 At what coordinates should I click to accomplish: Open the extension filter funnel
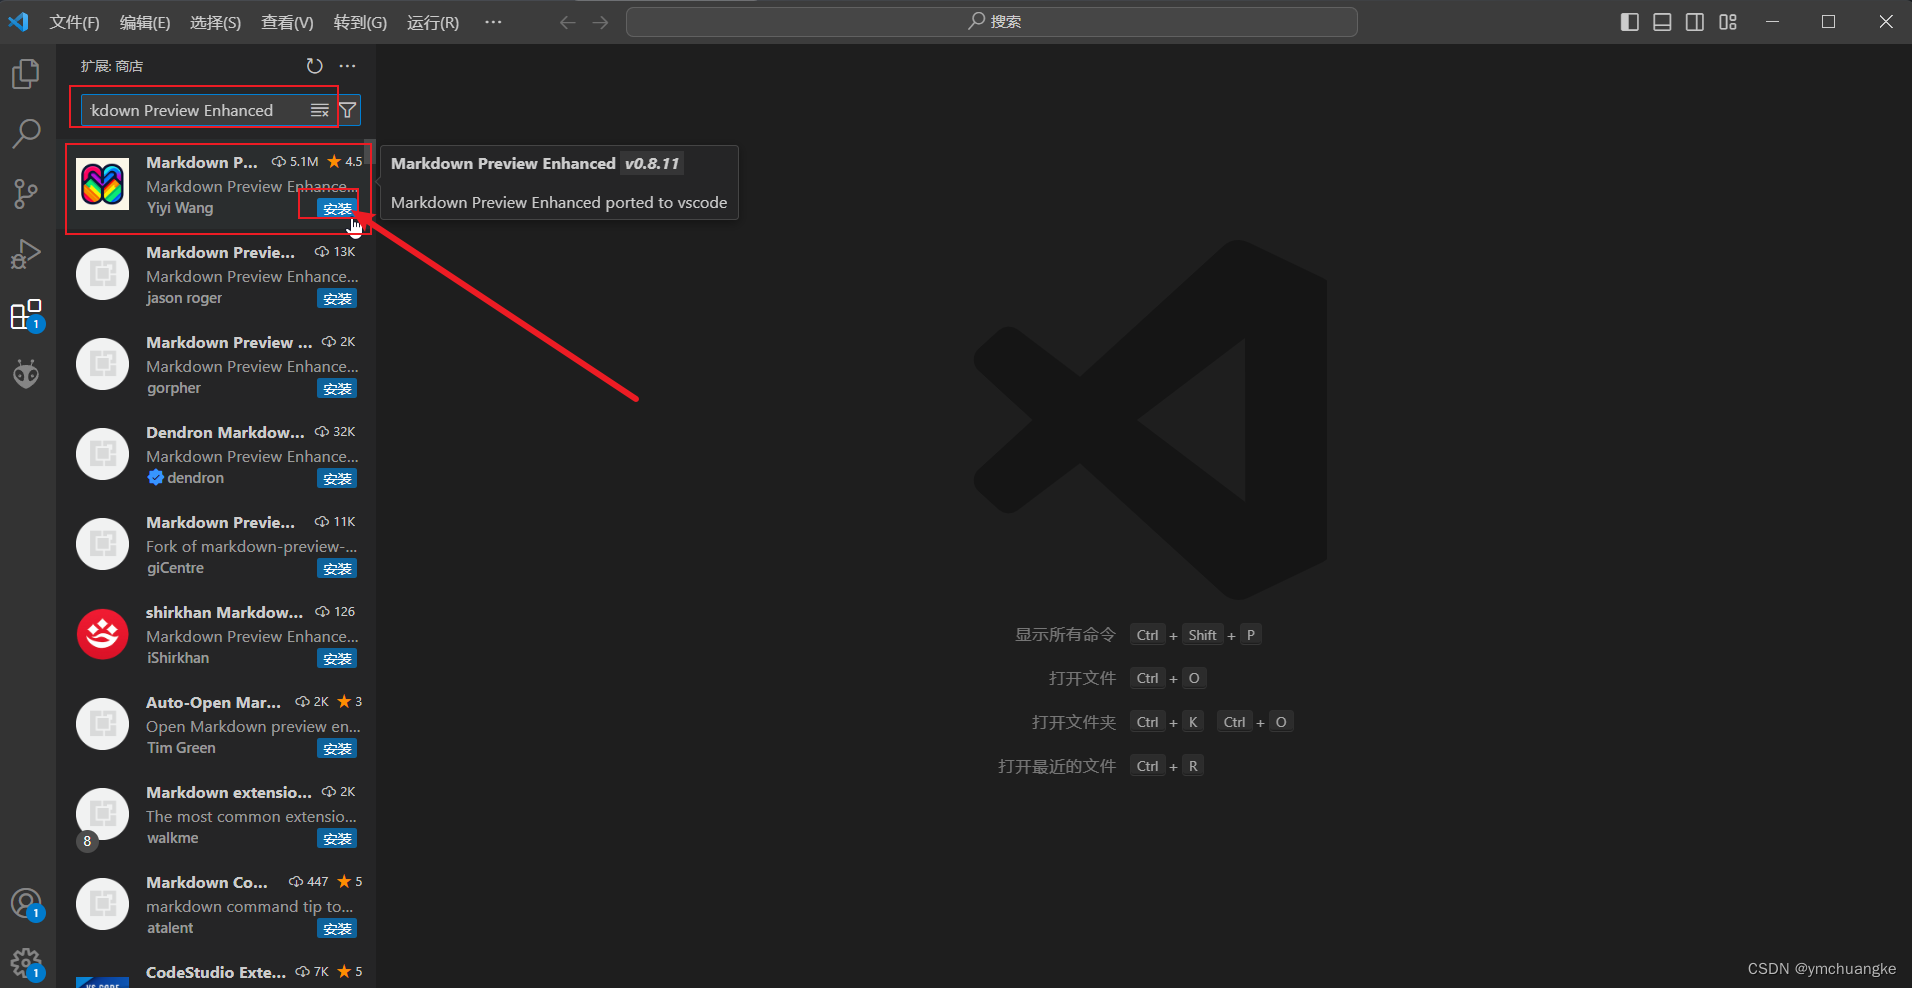click(x=348, y=110)
